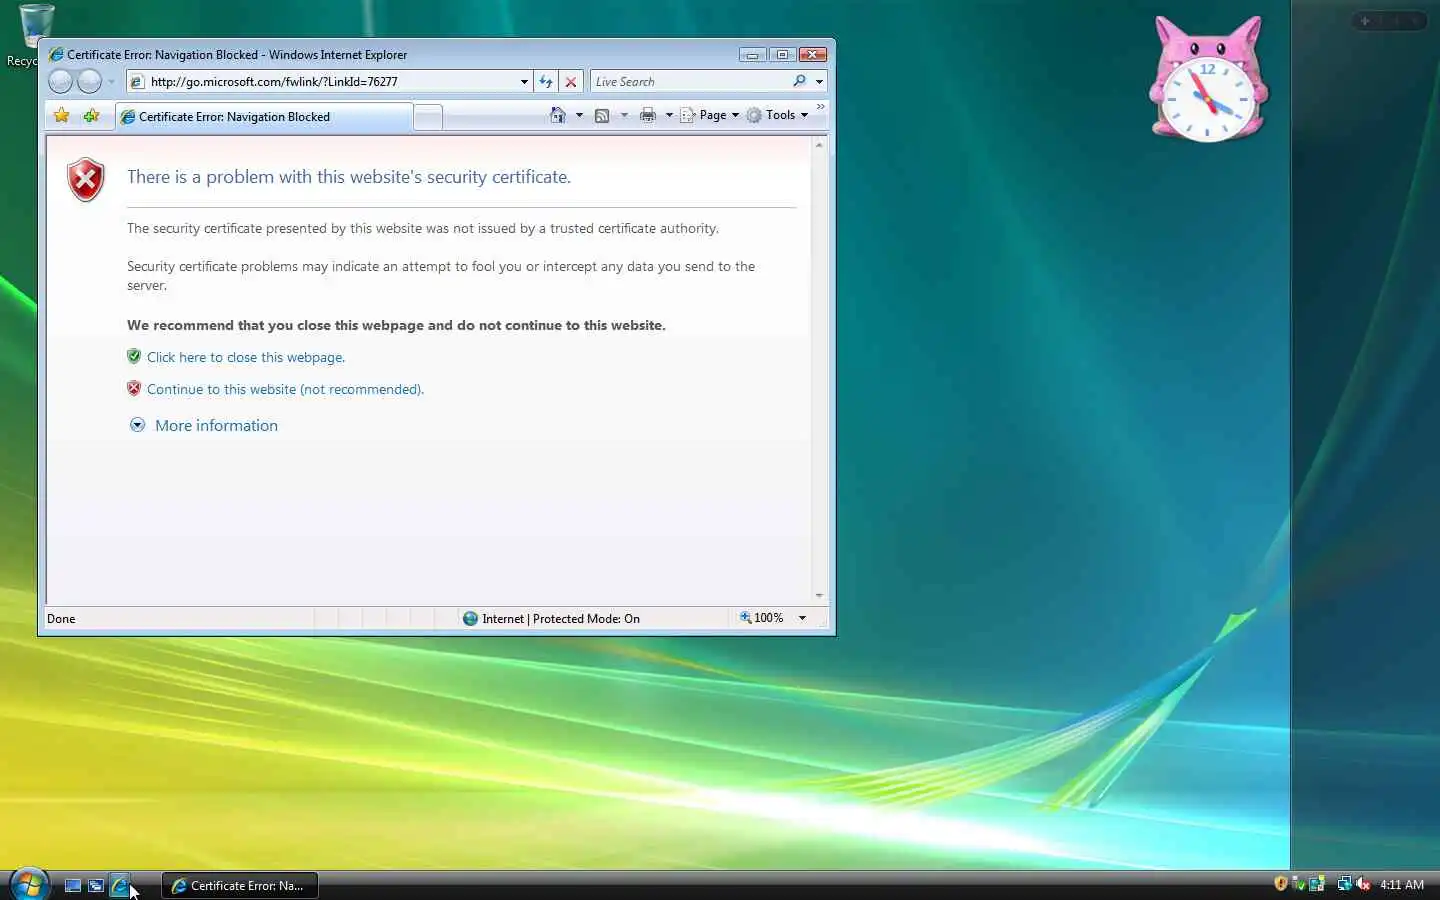Close the Internet Explorer window
The height and width of the screenshot is (900, 1440).
click(813, 55)
